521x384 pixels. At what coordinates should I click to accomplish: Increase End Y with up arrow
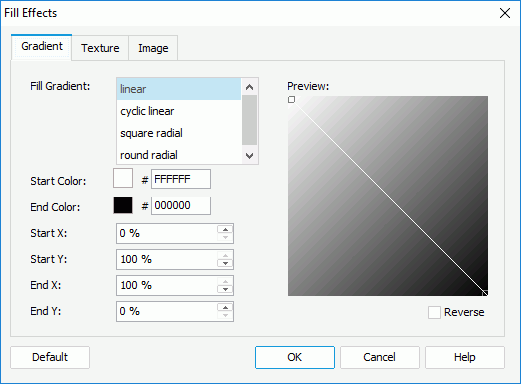tap(225, 307)
